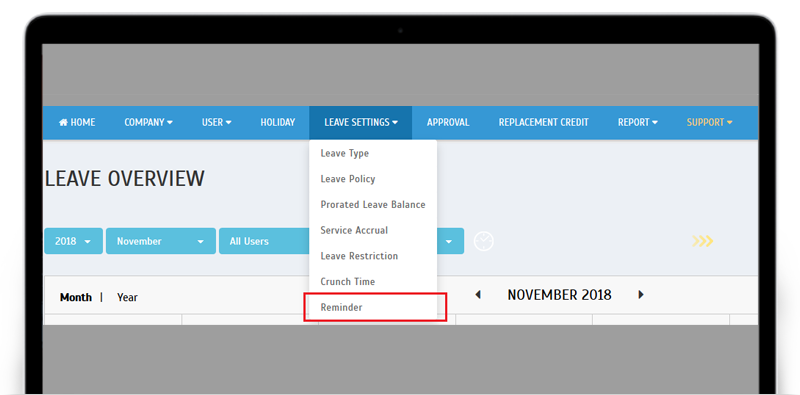
Task: Open Replacement Credit page
Action: pos(543,122)
